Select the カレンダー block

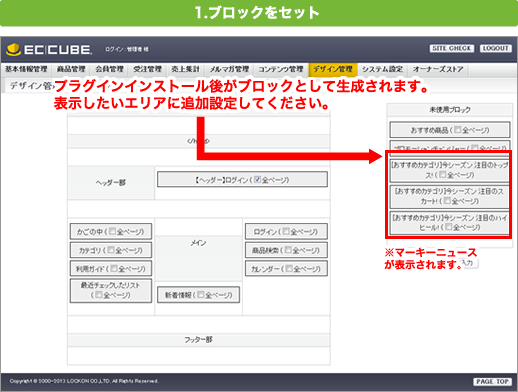pyautogui.click(x=286, y=268)
